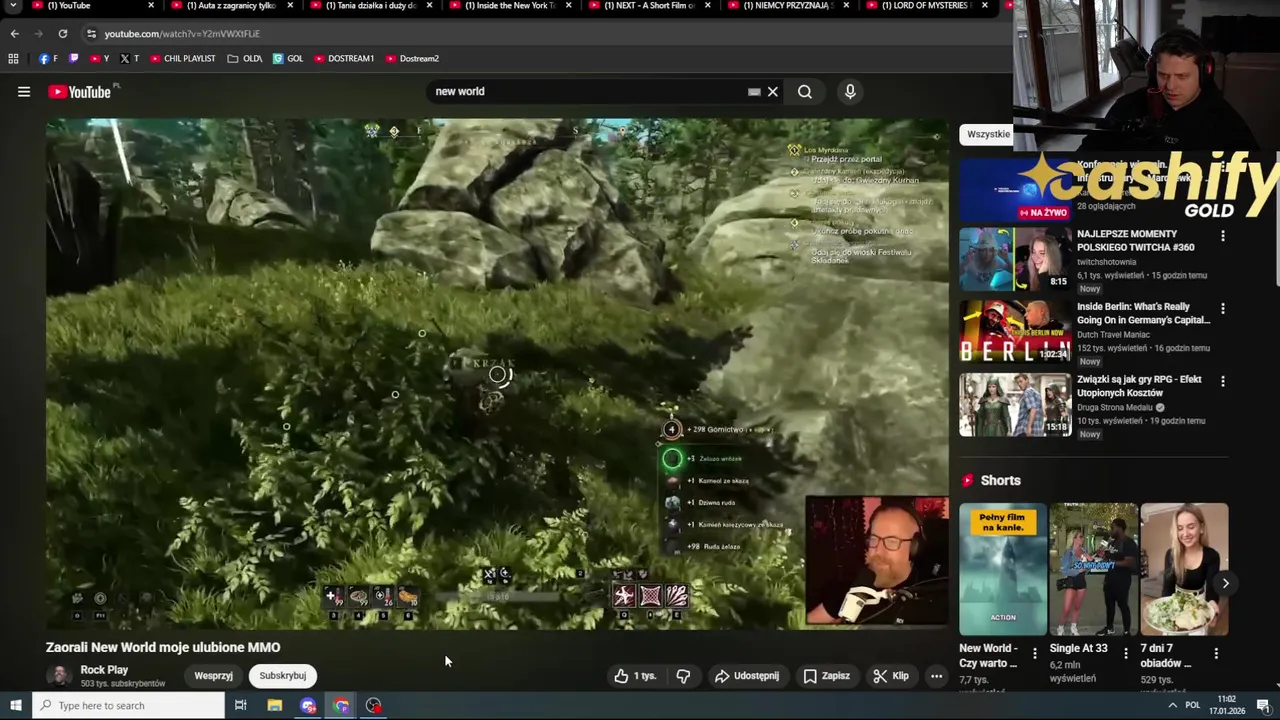Show hidden system tray icons
The image size is (1280, 720).
tap(1172, 705)
